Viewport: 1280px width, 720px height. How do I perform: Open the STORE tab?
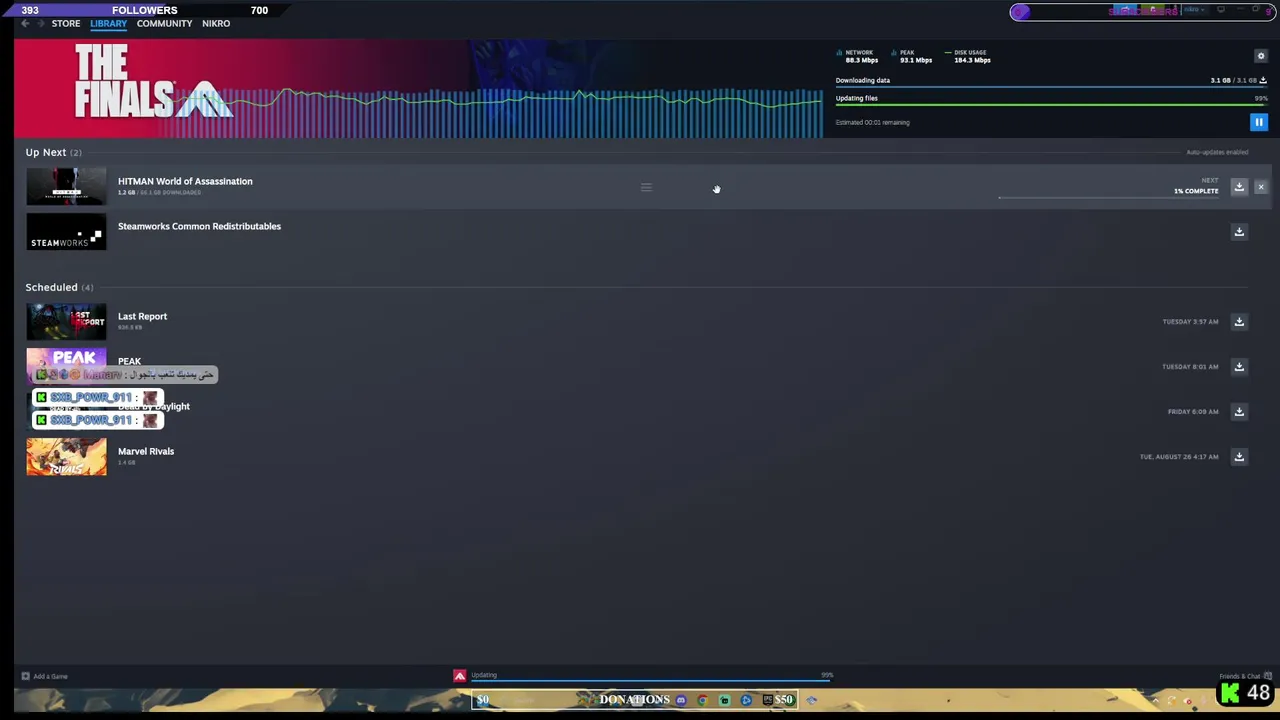(66, 23)
